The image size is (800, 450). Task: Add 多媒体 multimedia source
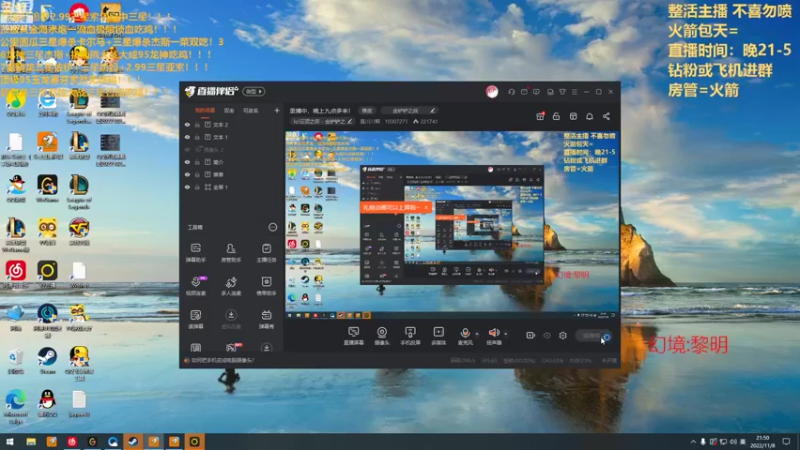pyautogui.click(x=438, y=336)
